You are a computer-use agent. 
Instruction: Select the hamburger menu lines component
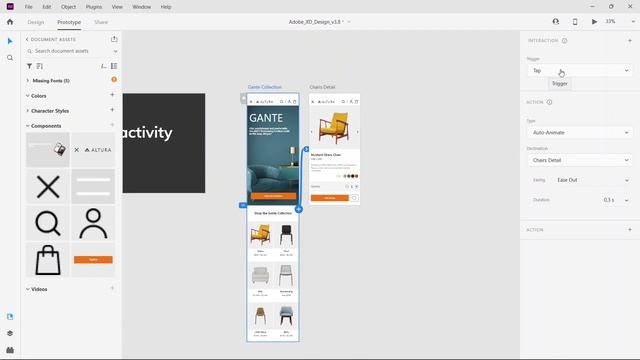click(93, 187)
